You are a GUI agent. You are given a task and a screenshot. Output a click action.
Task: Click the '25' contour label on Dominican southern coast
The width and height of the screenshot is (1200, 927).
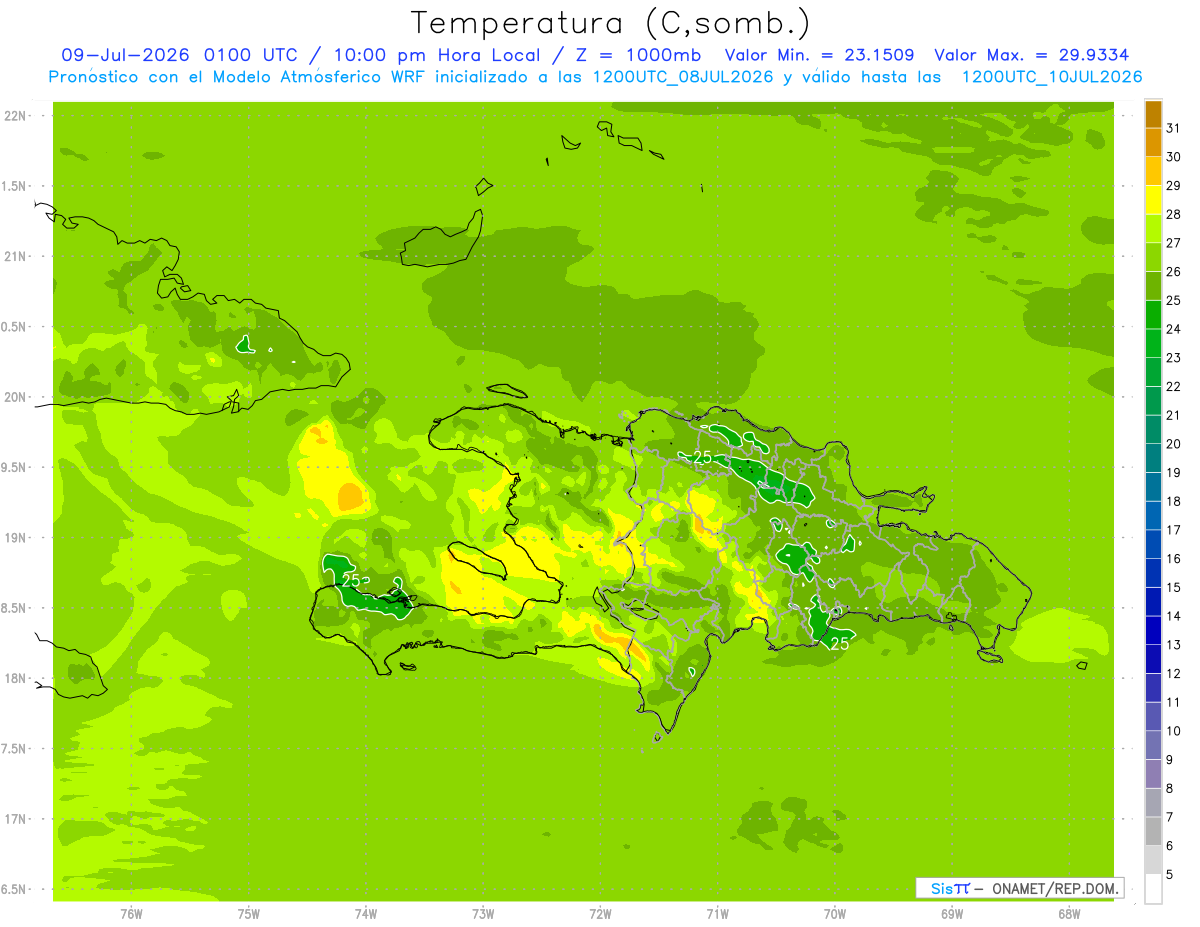(x=840, y=643)
